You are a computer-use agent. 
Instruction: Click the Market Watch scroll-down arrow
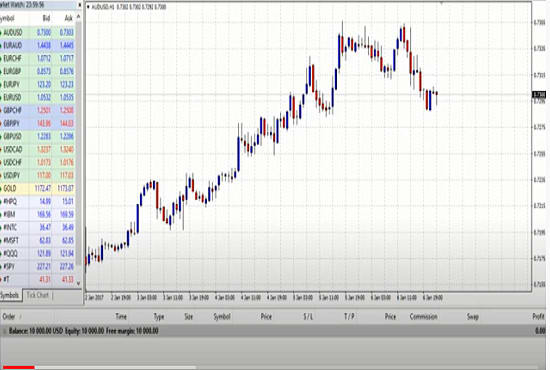coord(79,283)
